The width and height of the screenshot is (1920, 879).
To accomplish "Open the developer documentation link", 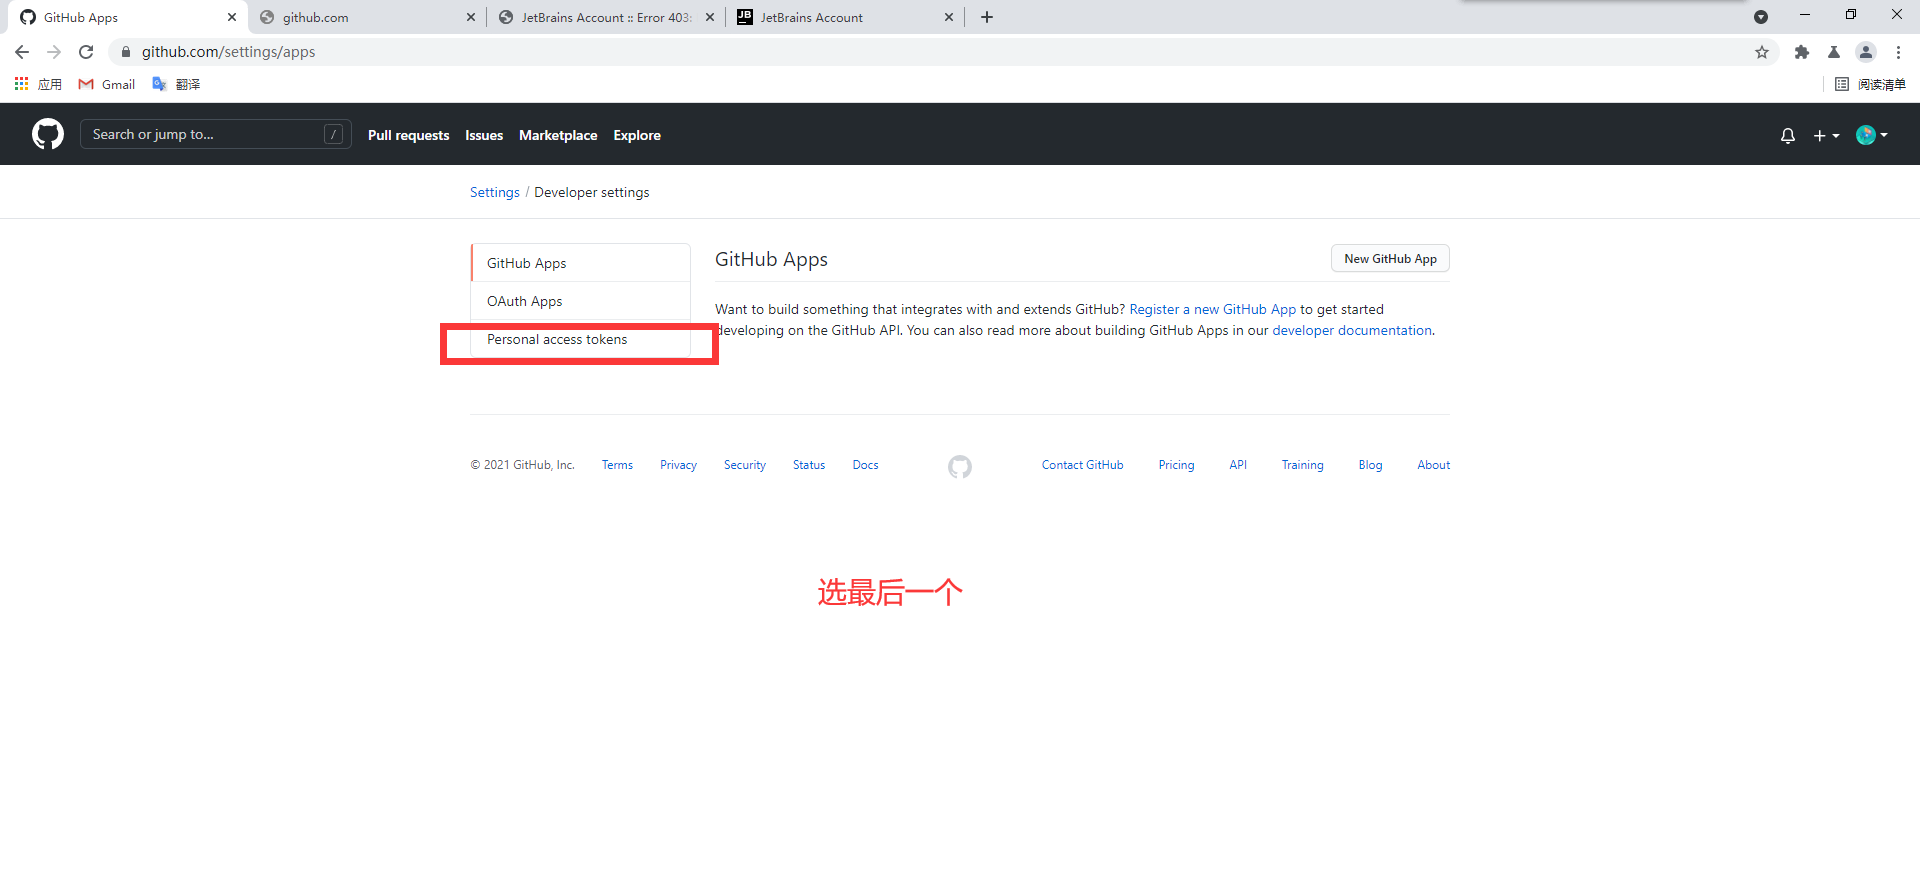I will 1352,330.
